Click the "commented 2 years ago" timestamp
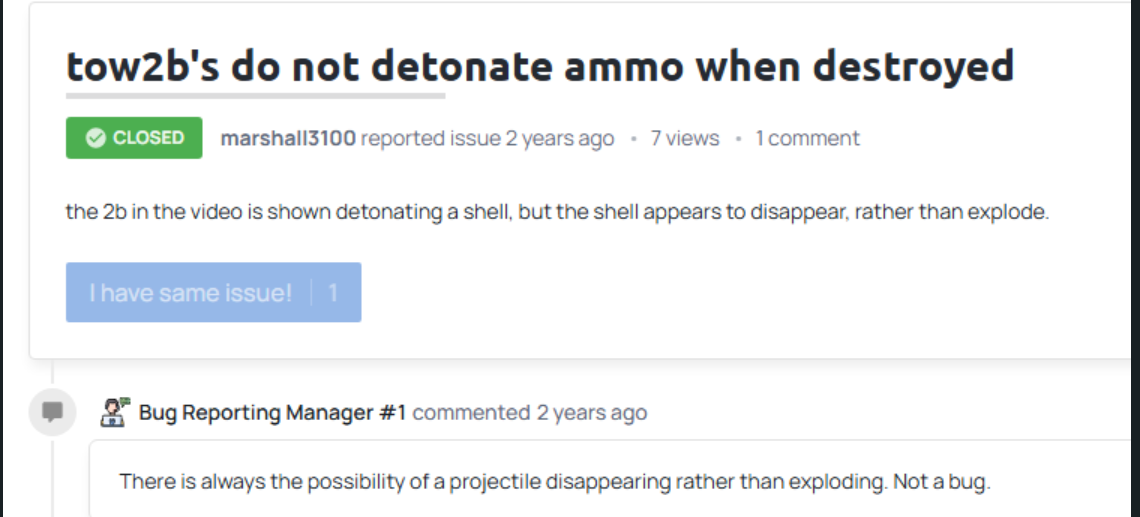 [591, 412]
